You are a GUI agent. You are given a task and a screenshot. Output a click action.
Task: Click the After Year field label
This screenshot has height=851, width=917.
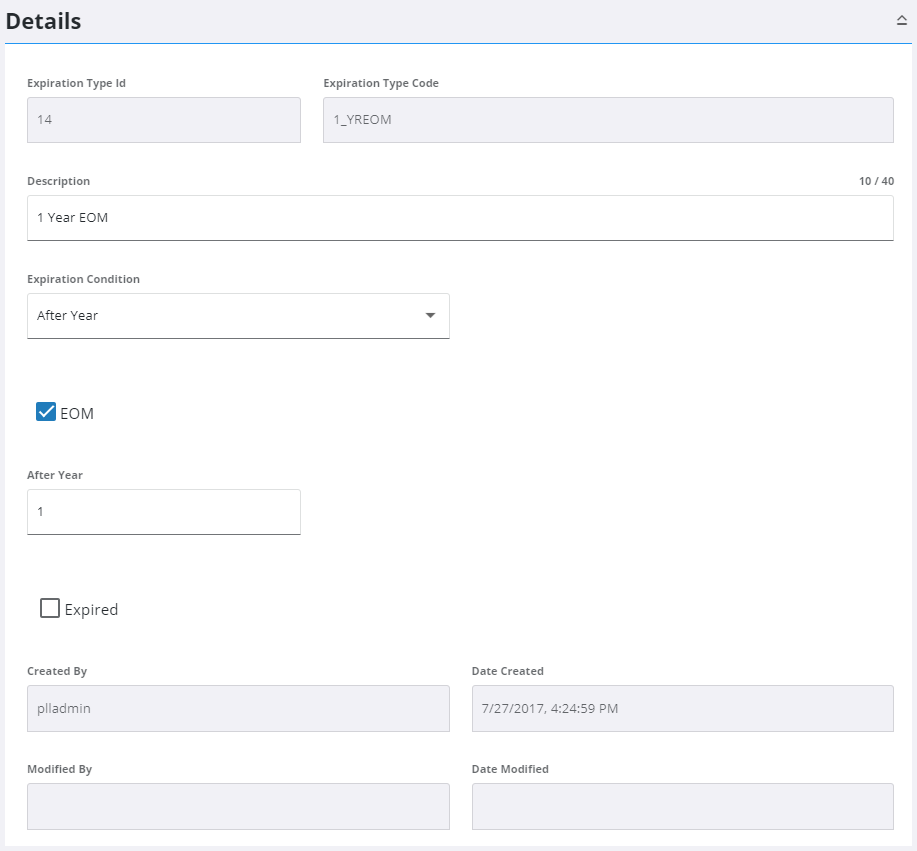[x=55, y=476]
